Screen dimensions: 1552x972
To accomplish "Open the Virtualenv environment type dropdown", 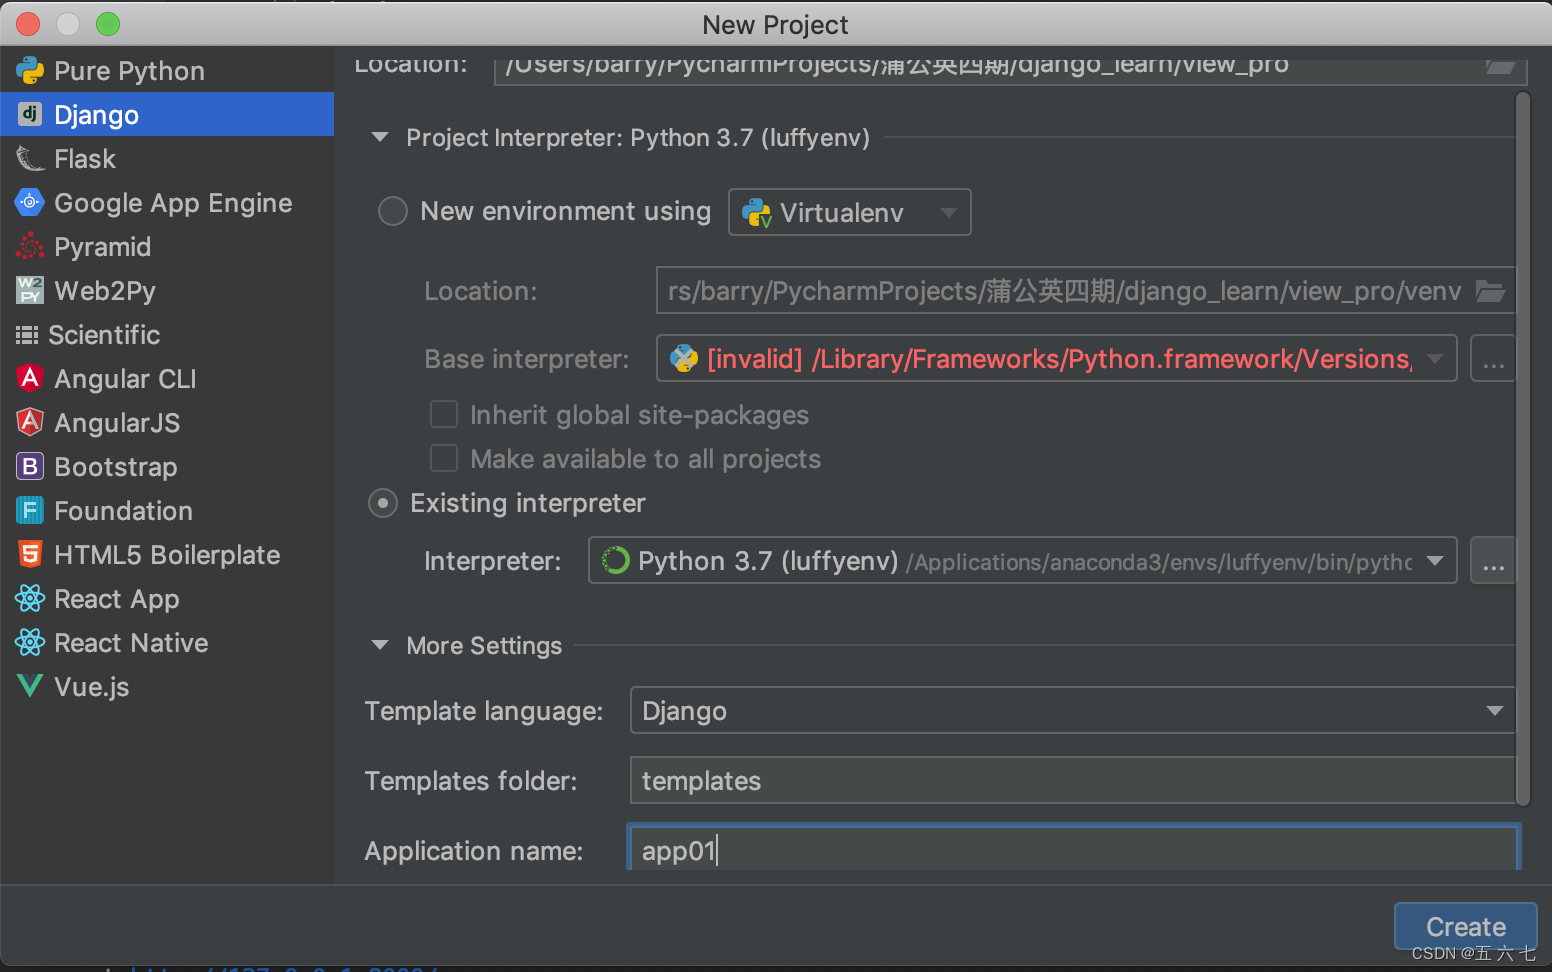I will pyautogui.click(x=850, y=212).
